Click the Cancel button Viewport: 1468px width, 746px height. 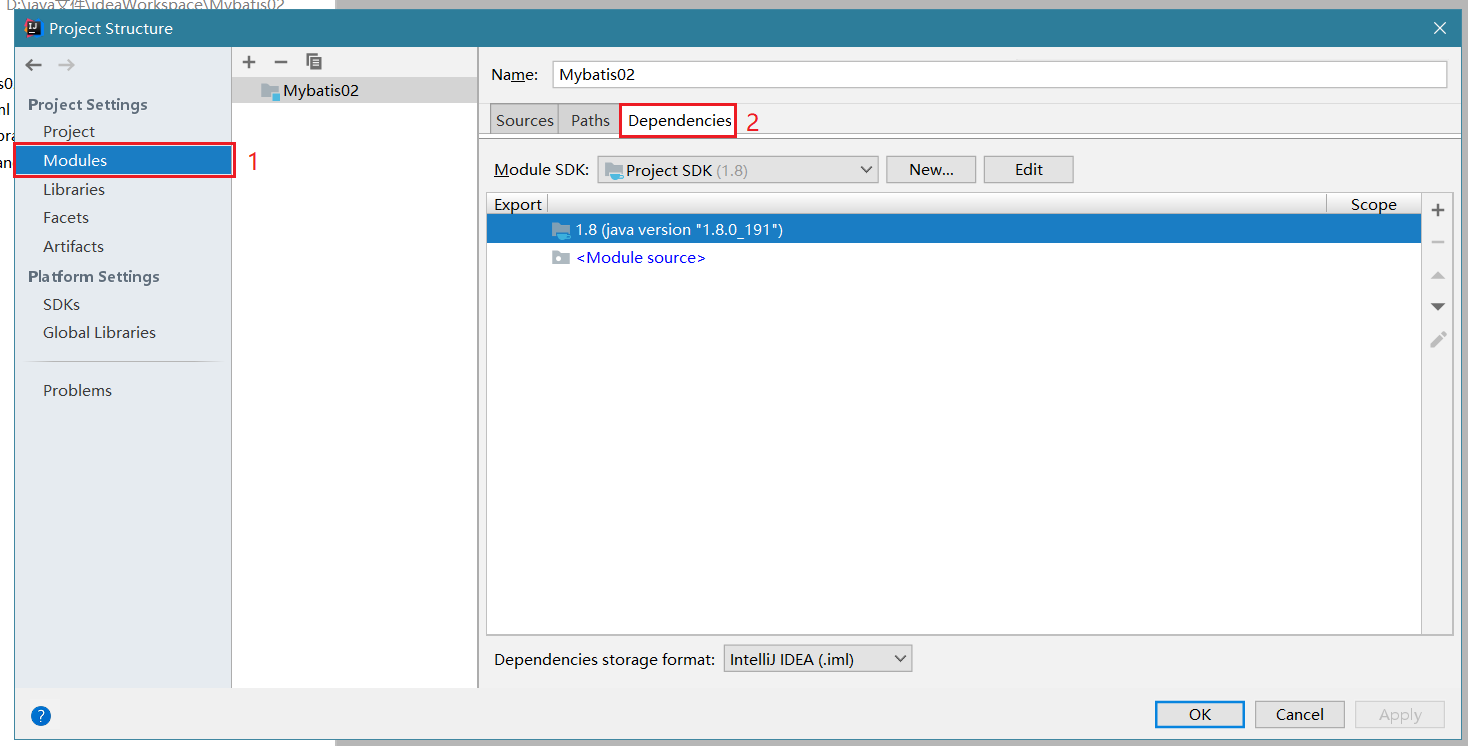click(x=1300, y=714)
